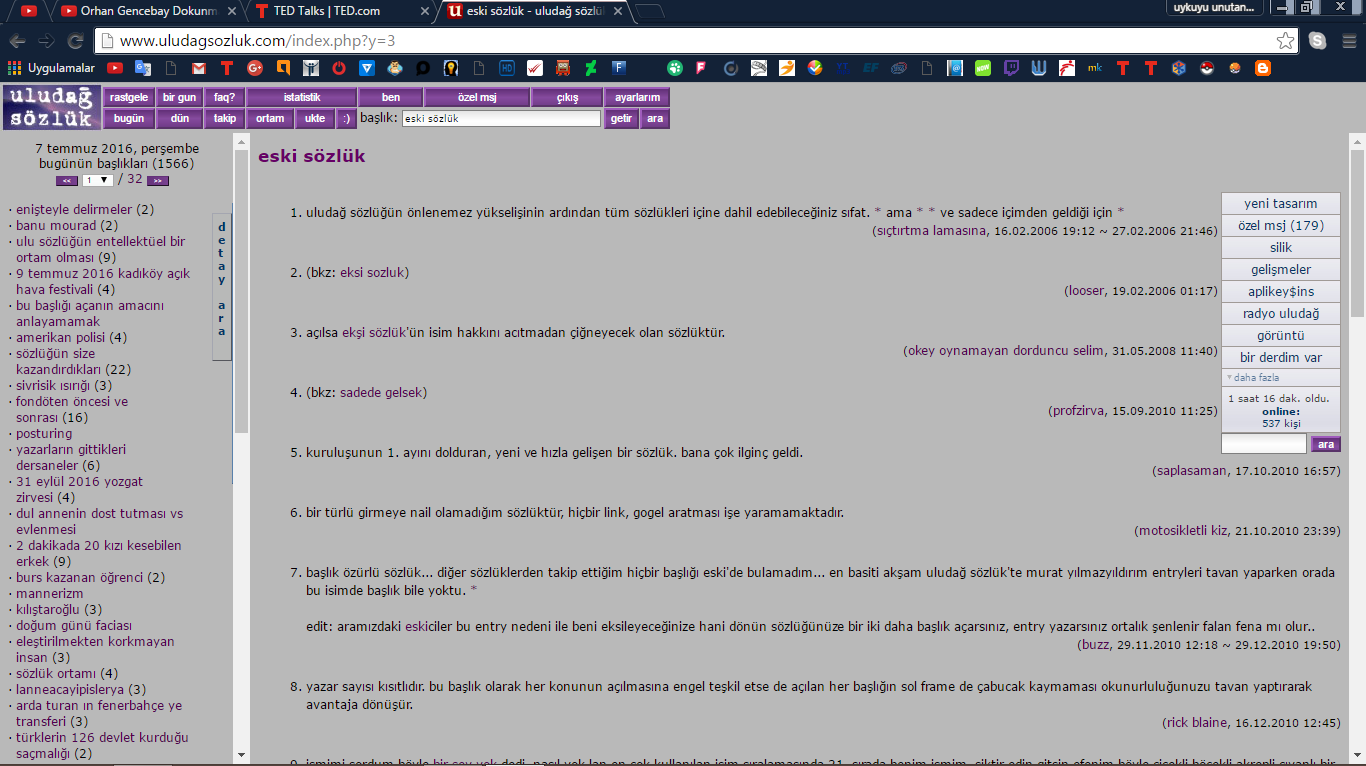Open ayarlarım settings
1366x766 pixels.
637,97
